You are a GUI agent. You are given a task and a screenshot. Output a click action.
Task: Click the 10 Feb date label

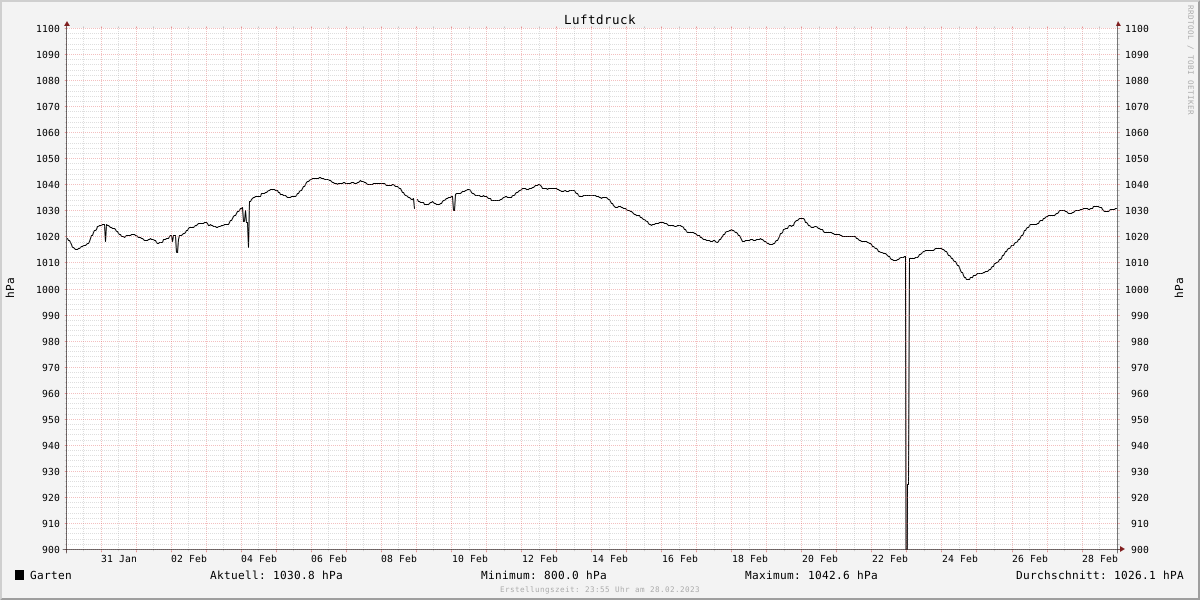[x=469, y=558]
